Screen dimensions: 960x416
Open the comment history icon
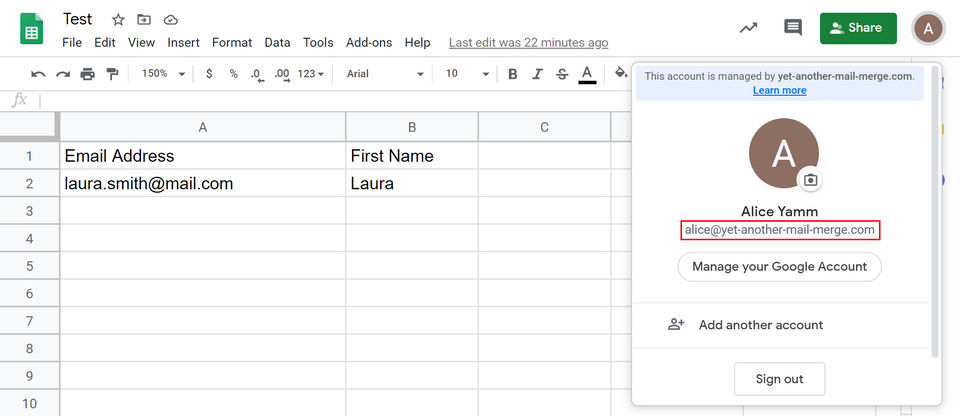[793, 28]
